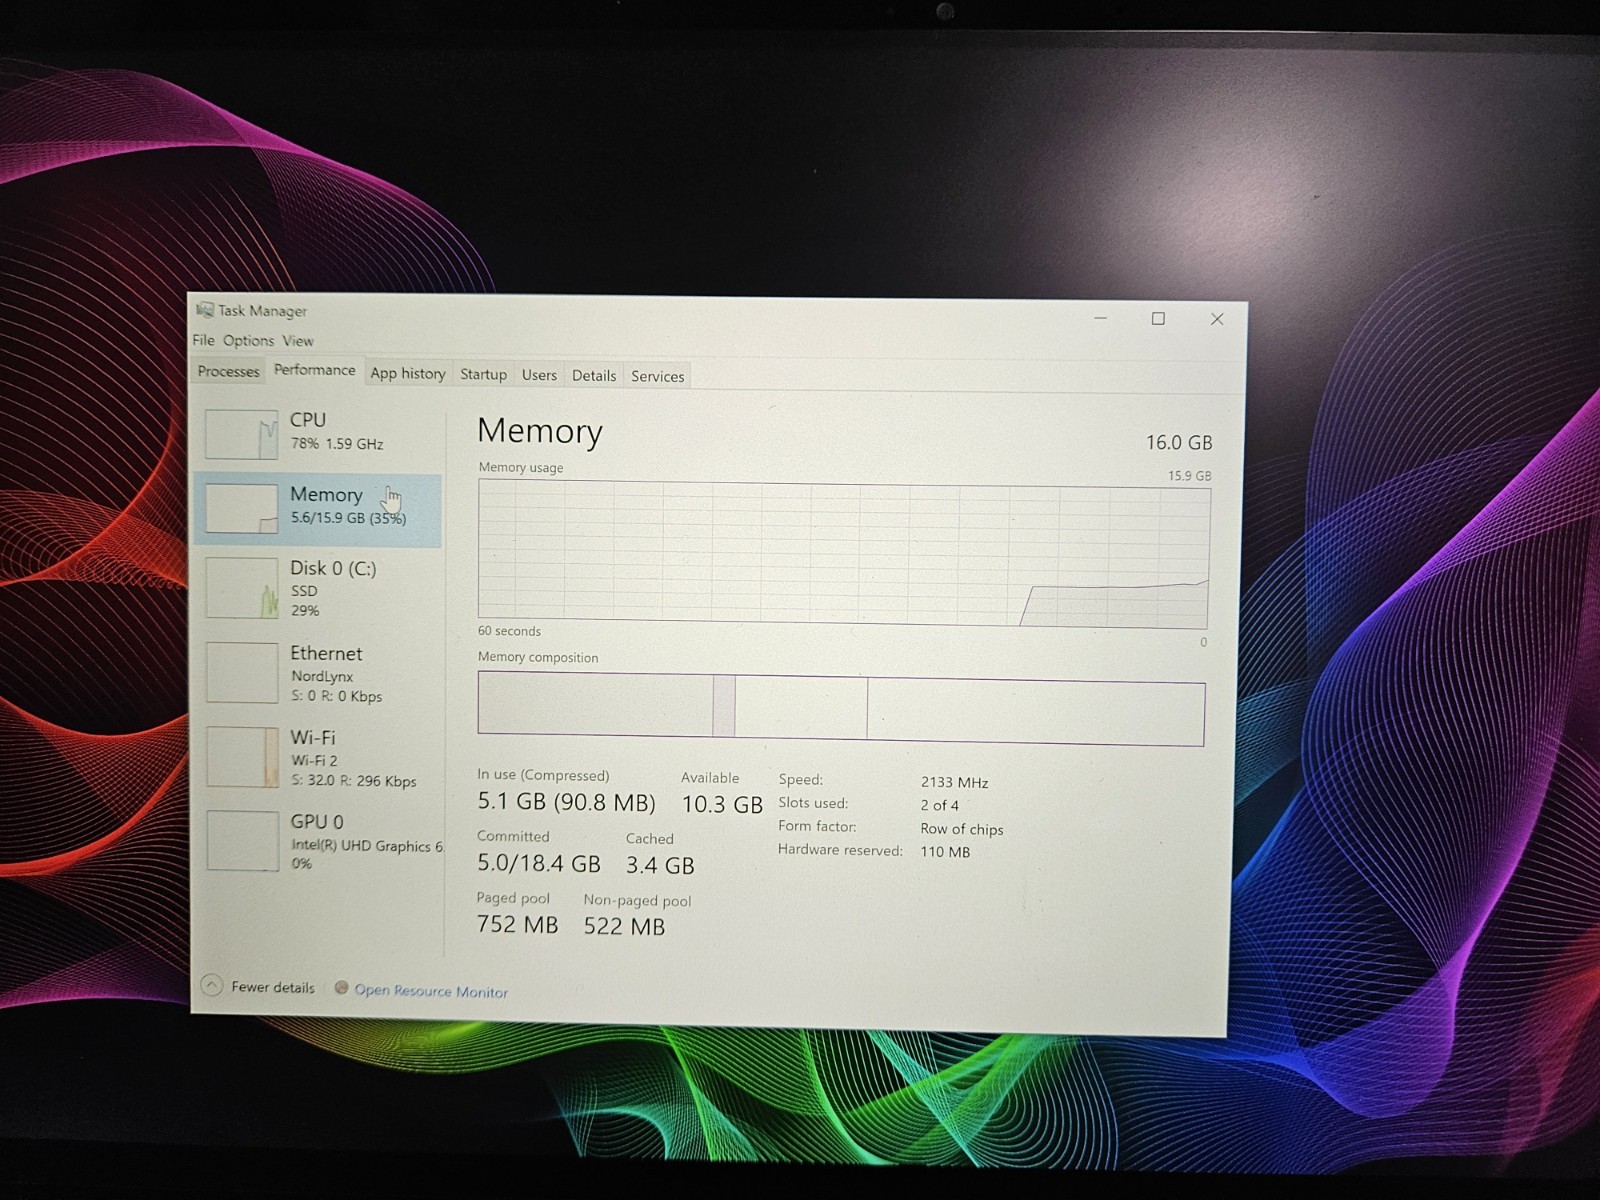Click the Committed value 5.0/18.4 GB

pos(539,863)
